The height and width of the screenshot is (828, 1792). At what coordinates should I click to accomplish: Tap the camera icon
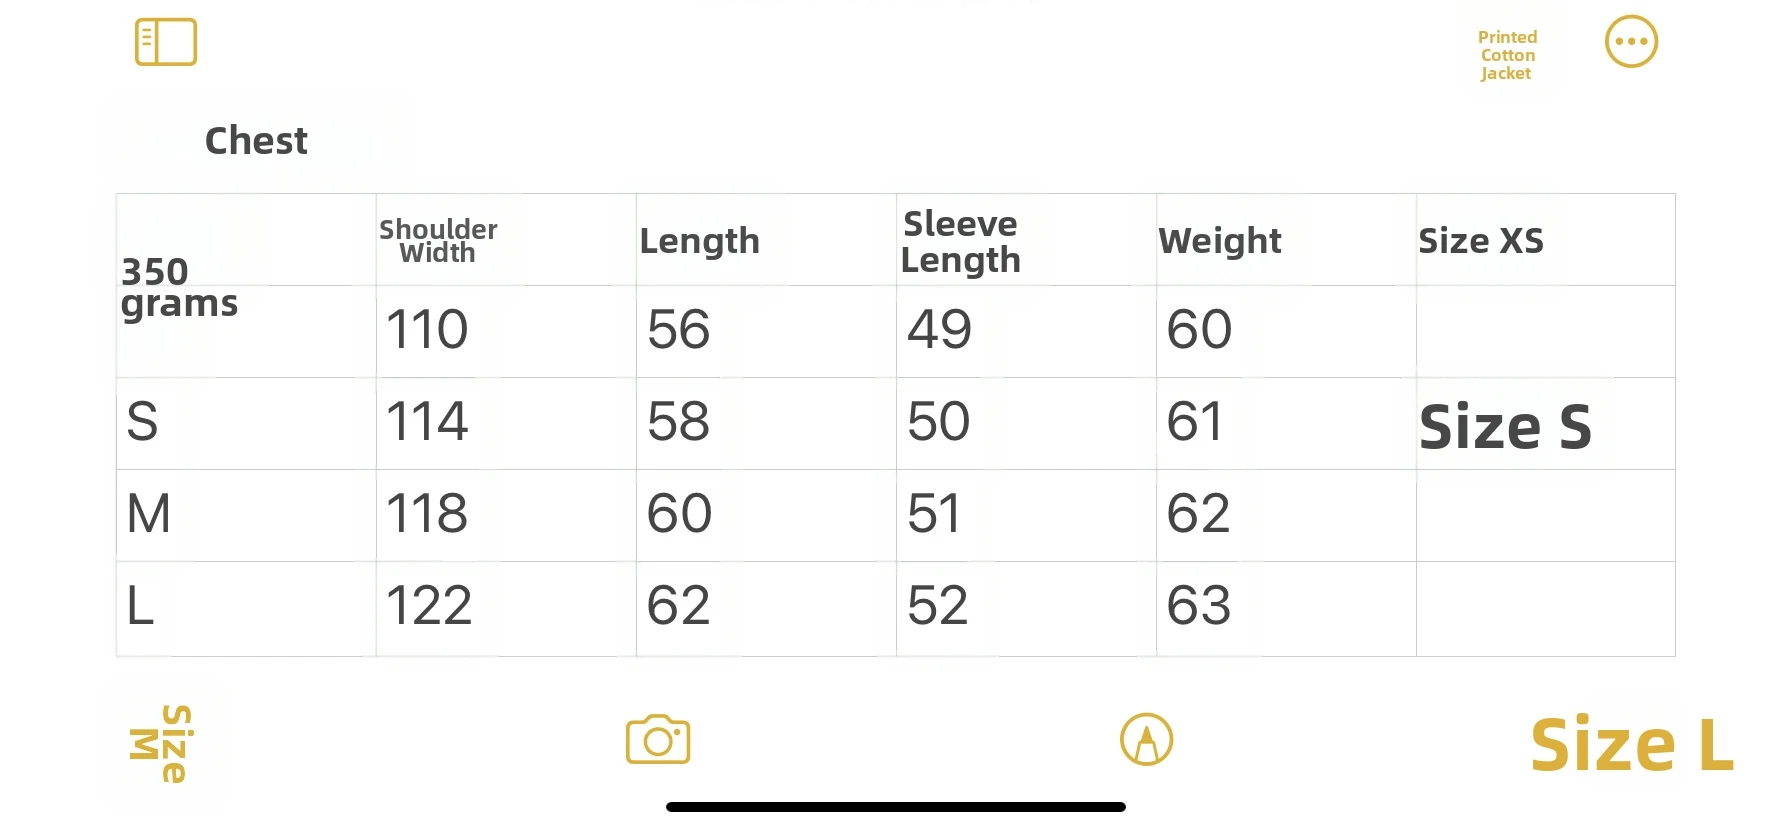pos(658,740)
